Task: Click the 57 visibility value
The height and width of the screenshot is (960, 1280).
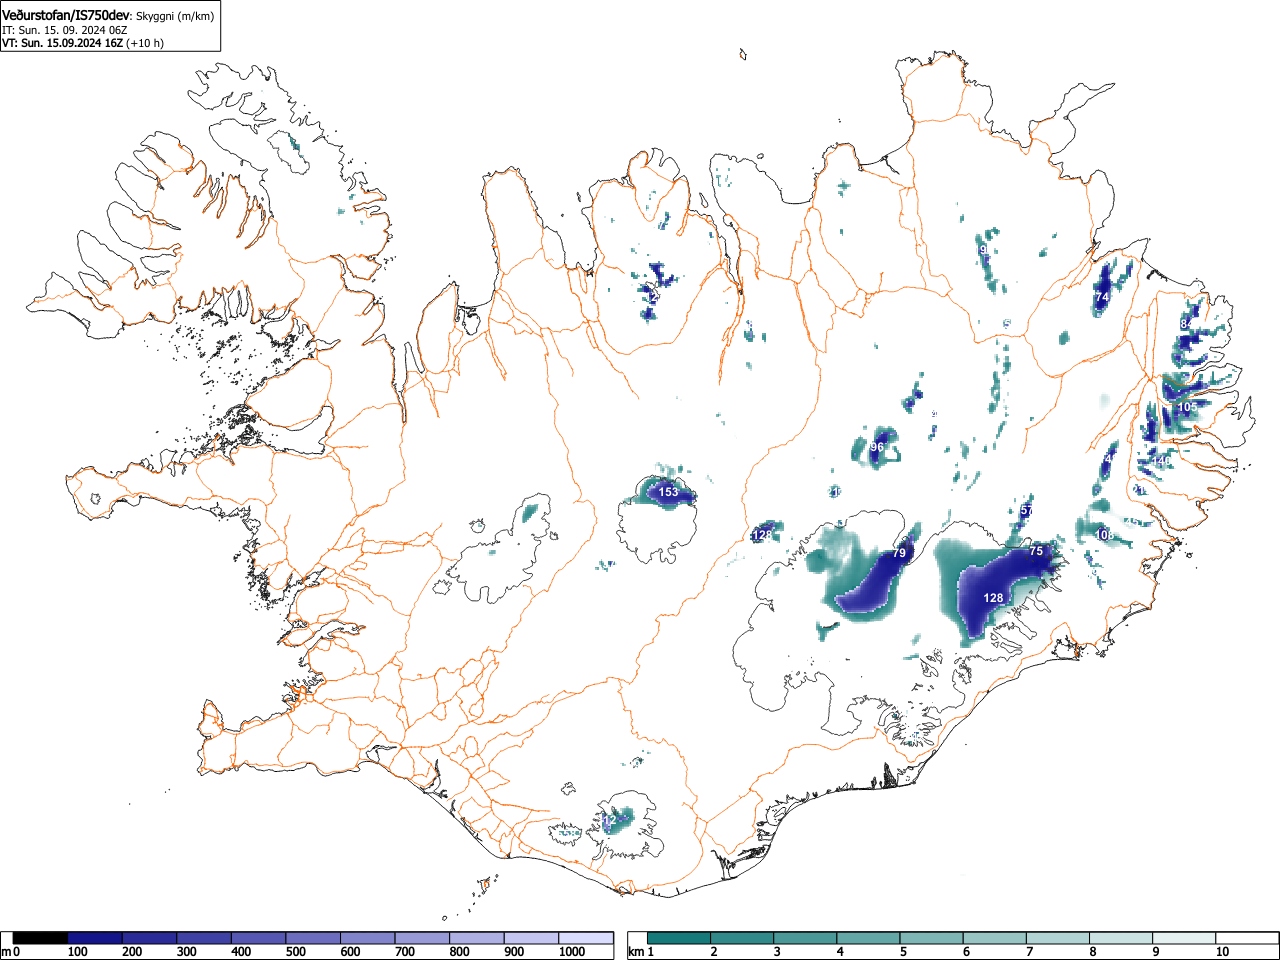Action: [x=1026, y=510]
